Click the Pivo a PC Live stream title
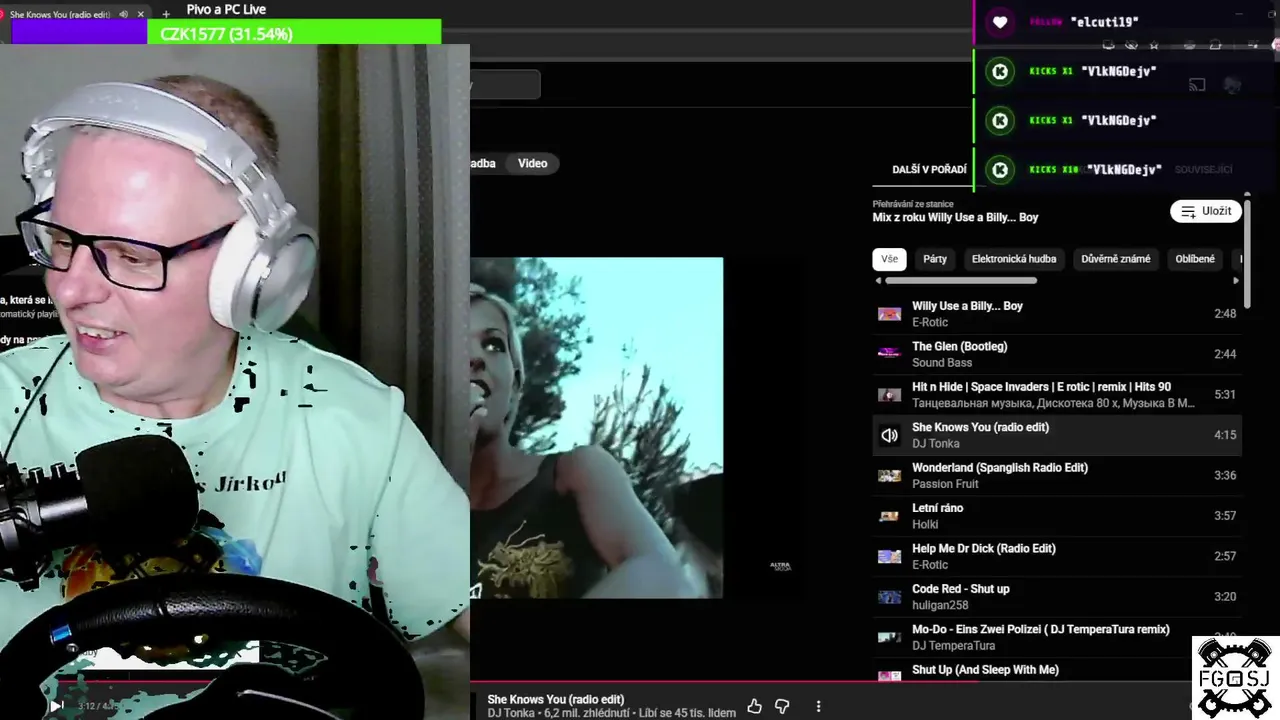1280x720 pixels. point(226,10)
